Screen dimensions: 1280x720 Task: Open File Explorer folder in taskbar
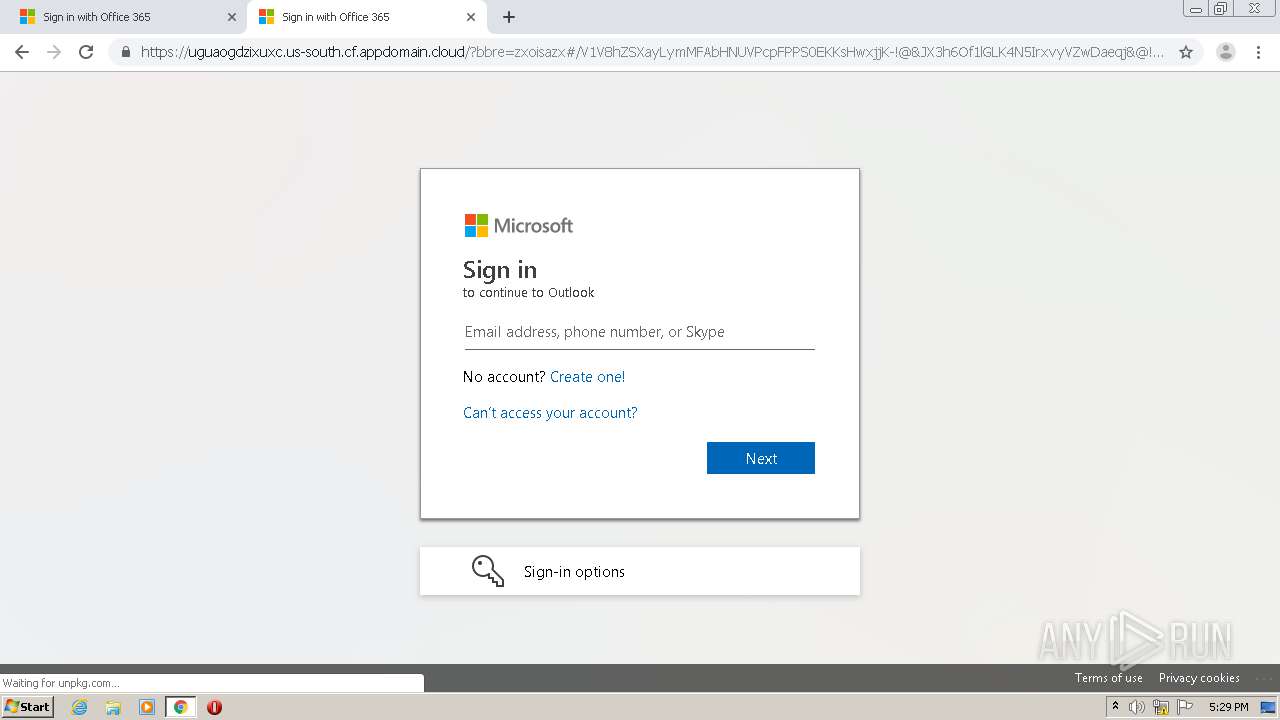click(x=113, y=707)
